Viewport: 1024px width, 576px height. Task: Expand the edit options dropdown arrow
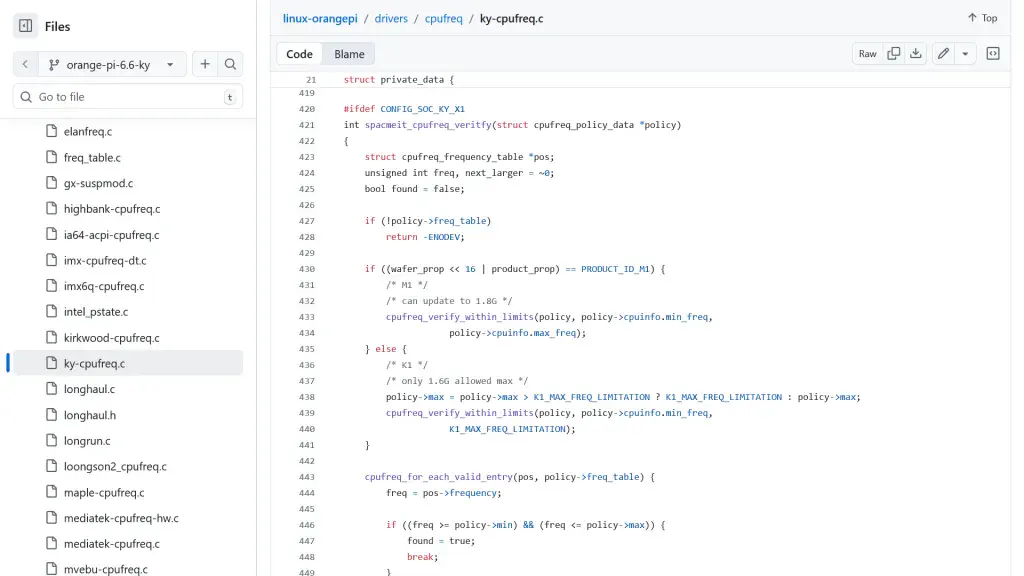(965, 53)
